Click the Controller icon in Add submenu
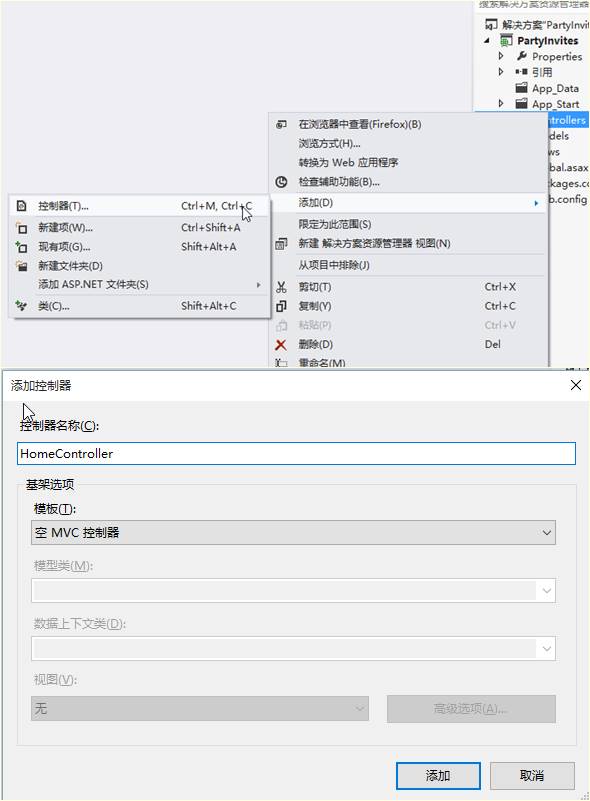The height and width of the screenshot is (801, 590). coord(21,206)
